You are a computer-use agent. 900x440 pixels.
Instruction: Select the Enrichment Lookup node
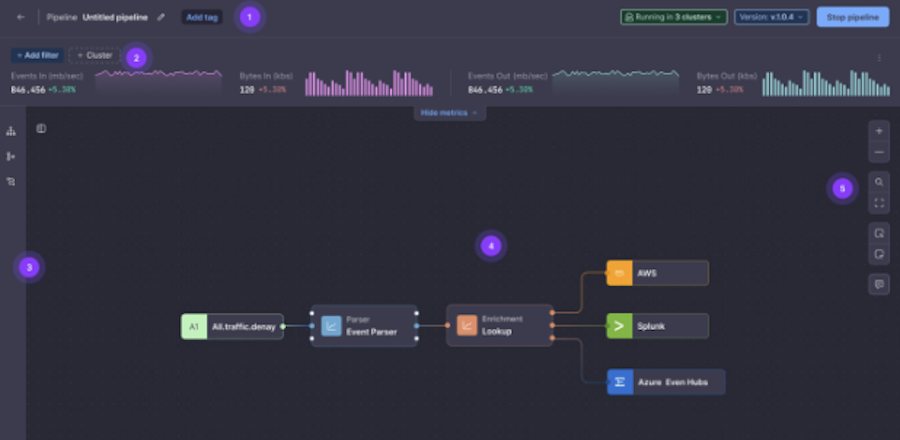(499, 325)
